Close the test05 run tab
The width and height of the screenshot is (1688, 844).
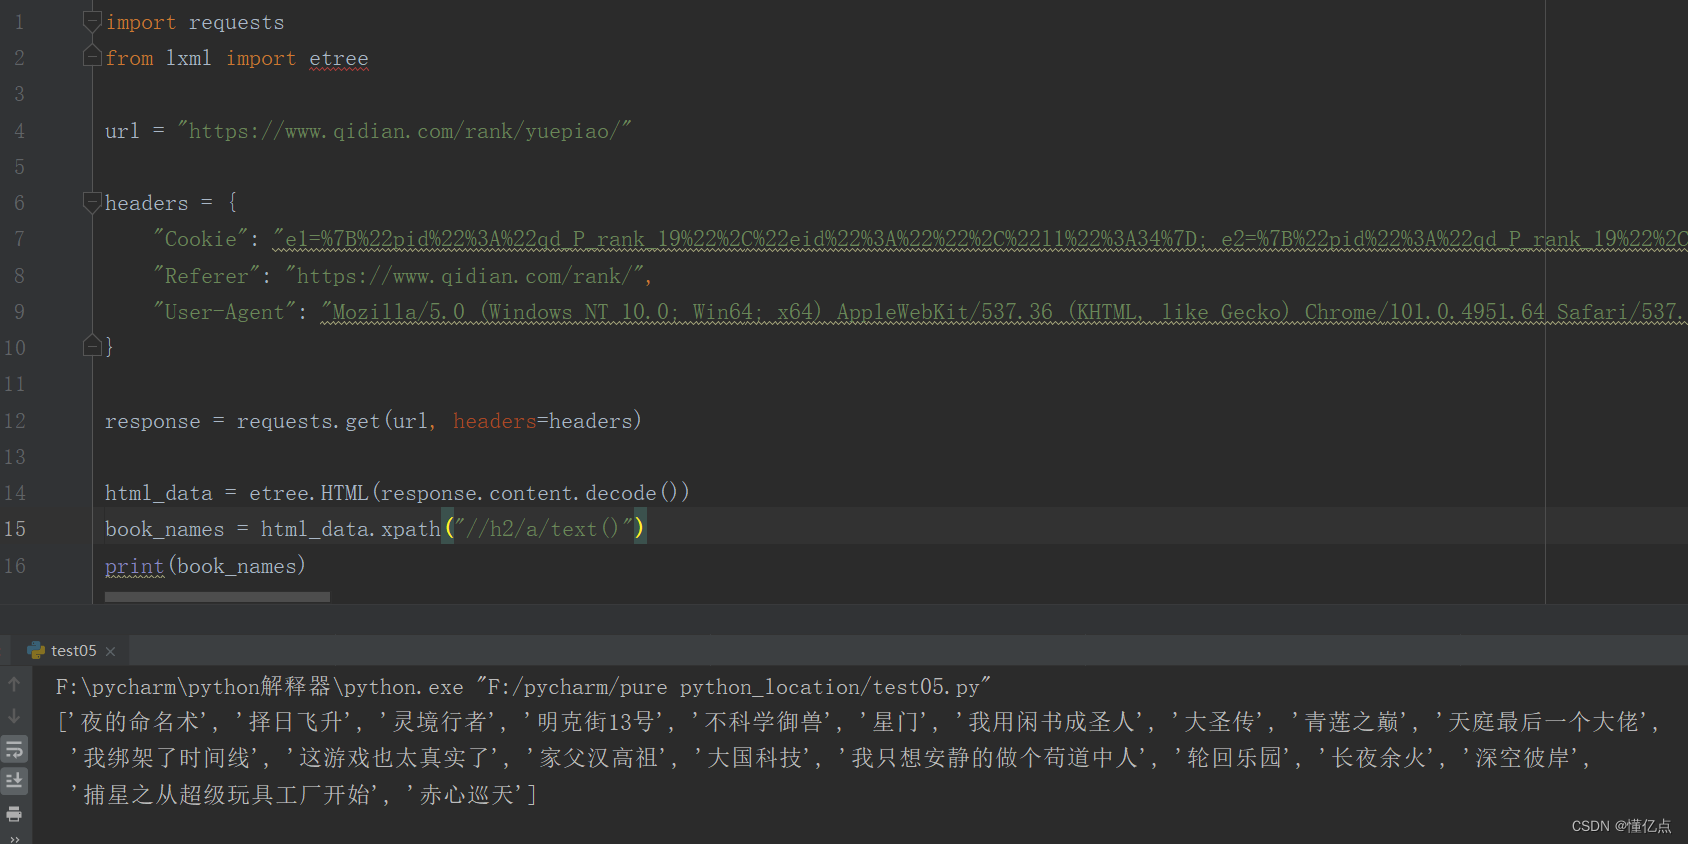pos(110,652)
